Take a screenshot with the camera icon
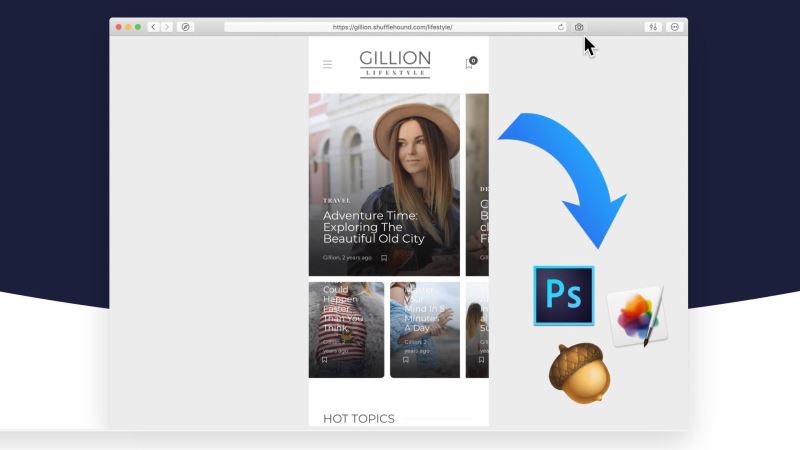This screenshot has width=800, height=450. pos(579,27)
